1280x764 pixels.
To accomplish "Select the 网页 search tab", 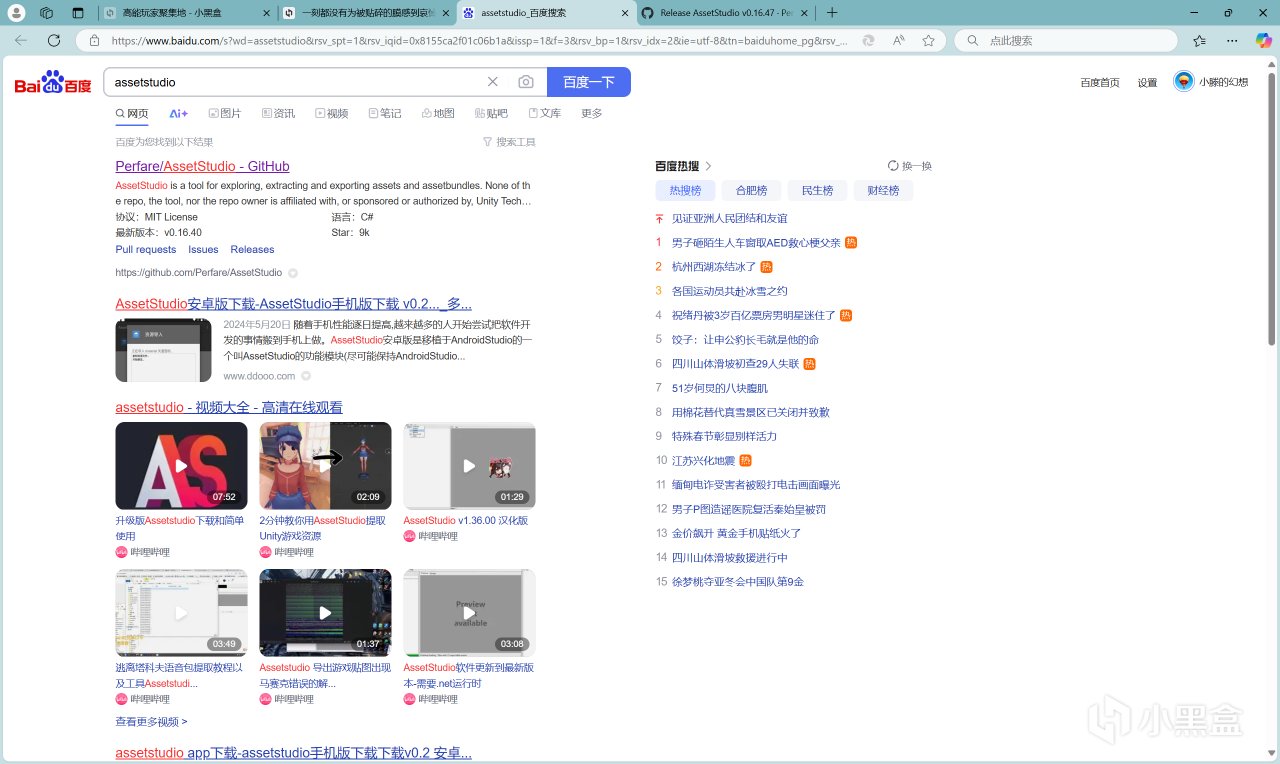I will (132, 114).
